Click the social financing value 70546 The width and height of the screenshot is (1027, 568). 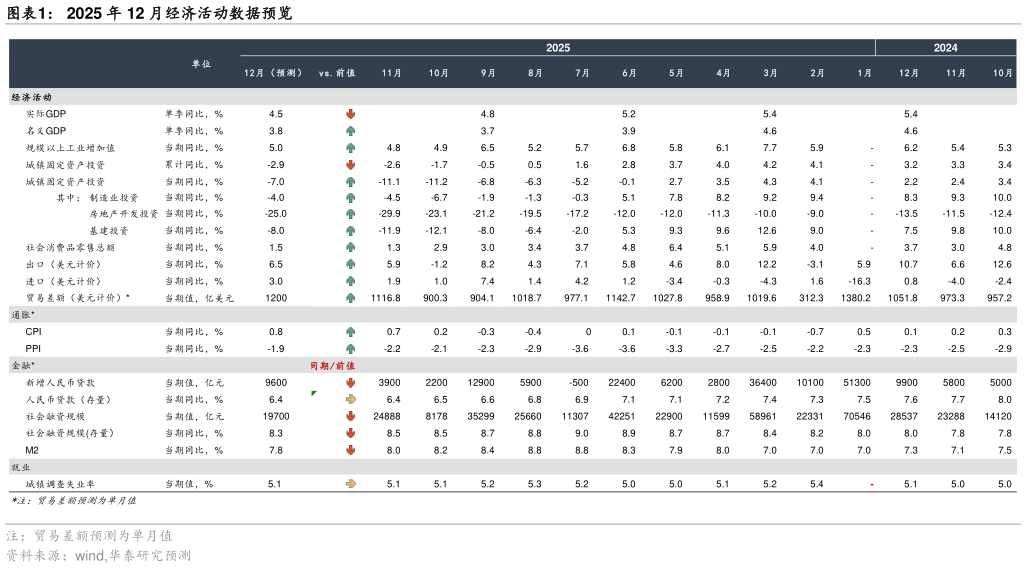857,417
